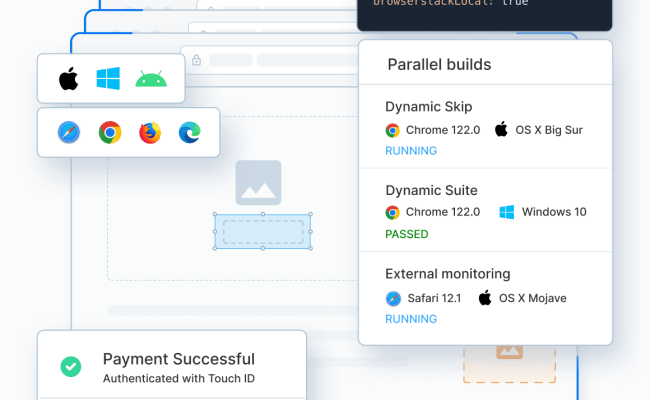
Task: Click Chrome 122.0 text in Dynamic Skip
Action: coord(443,130)
